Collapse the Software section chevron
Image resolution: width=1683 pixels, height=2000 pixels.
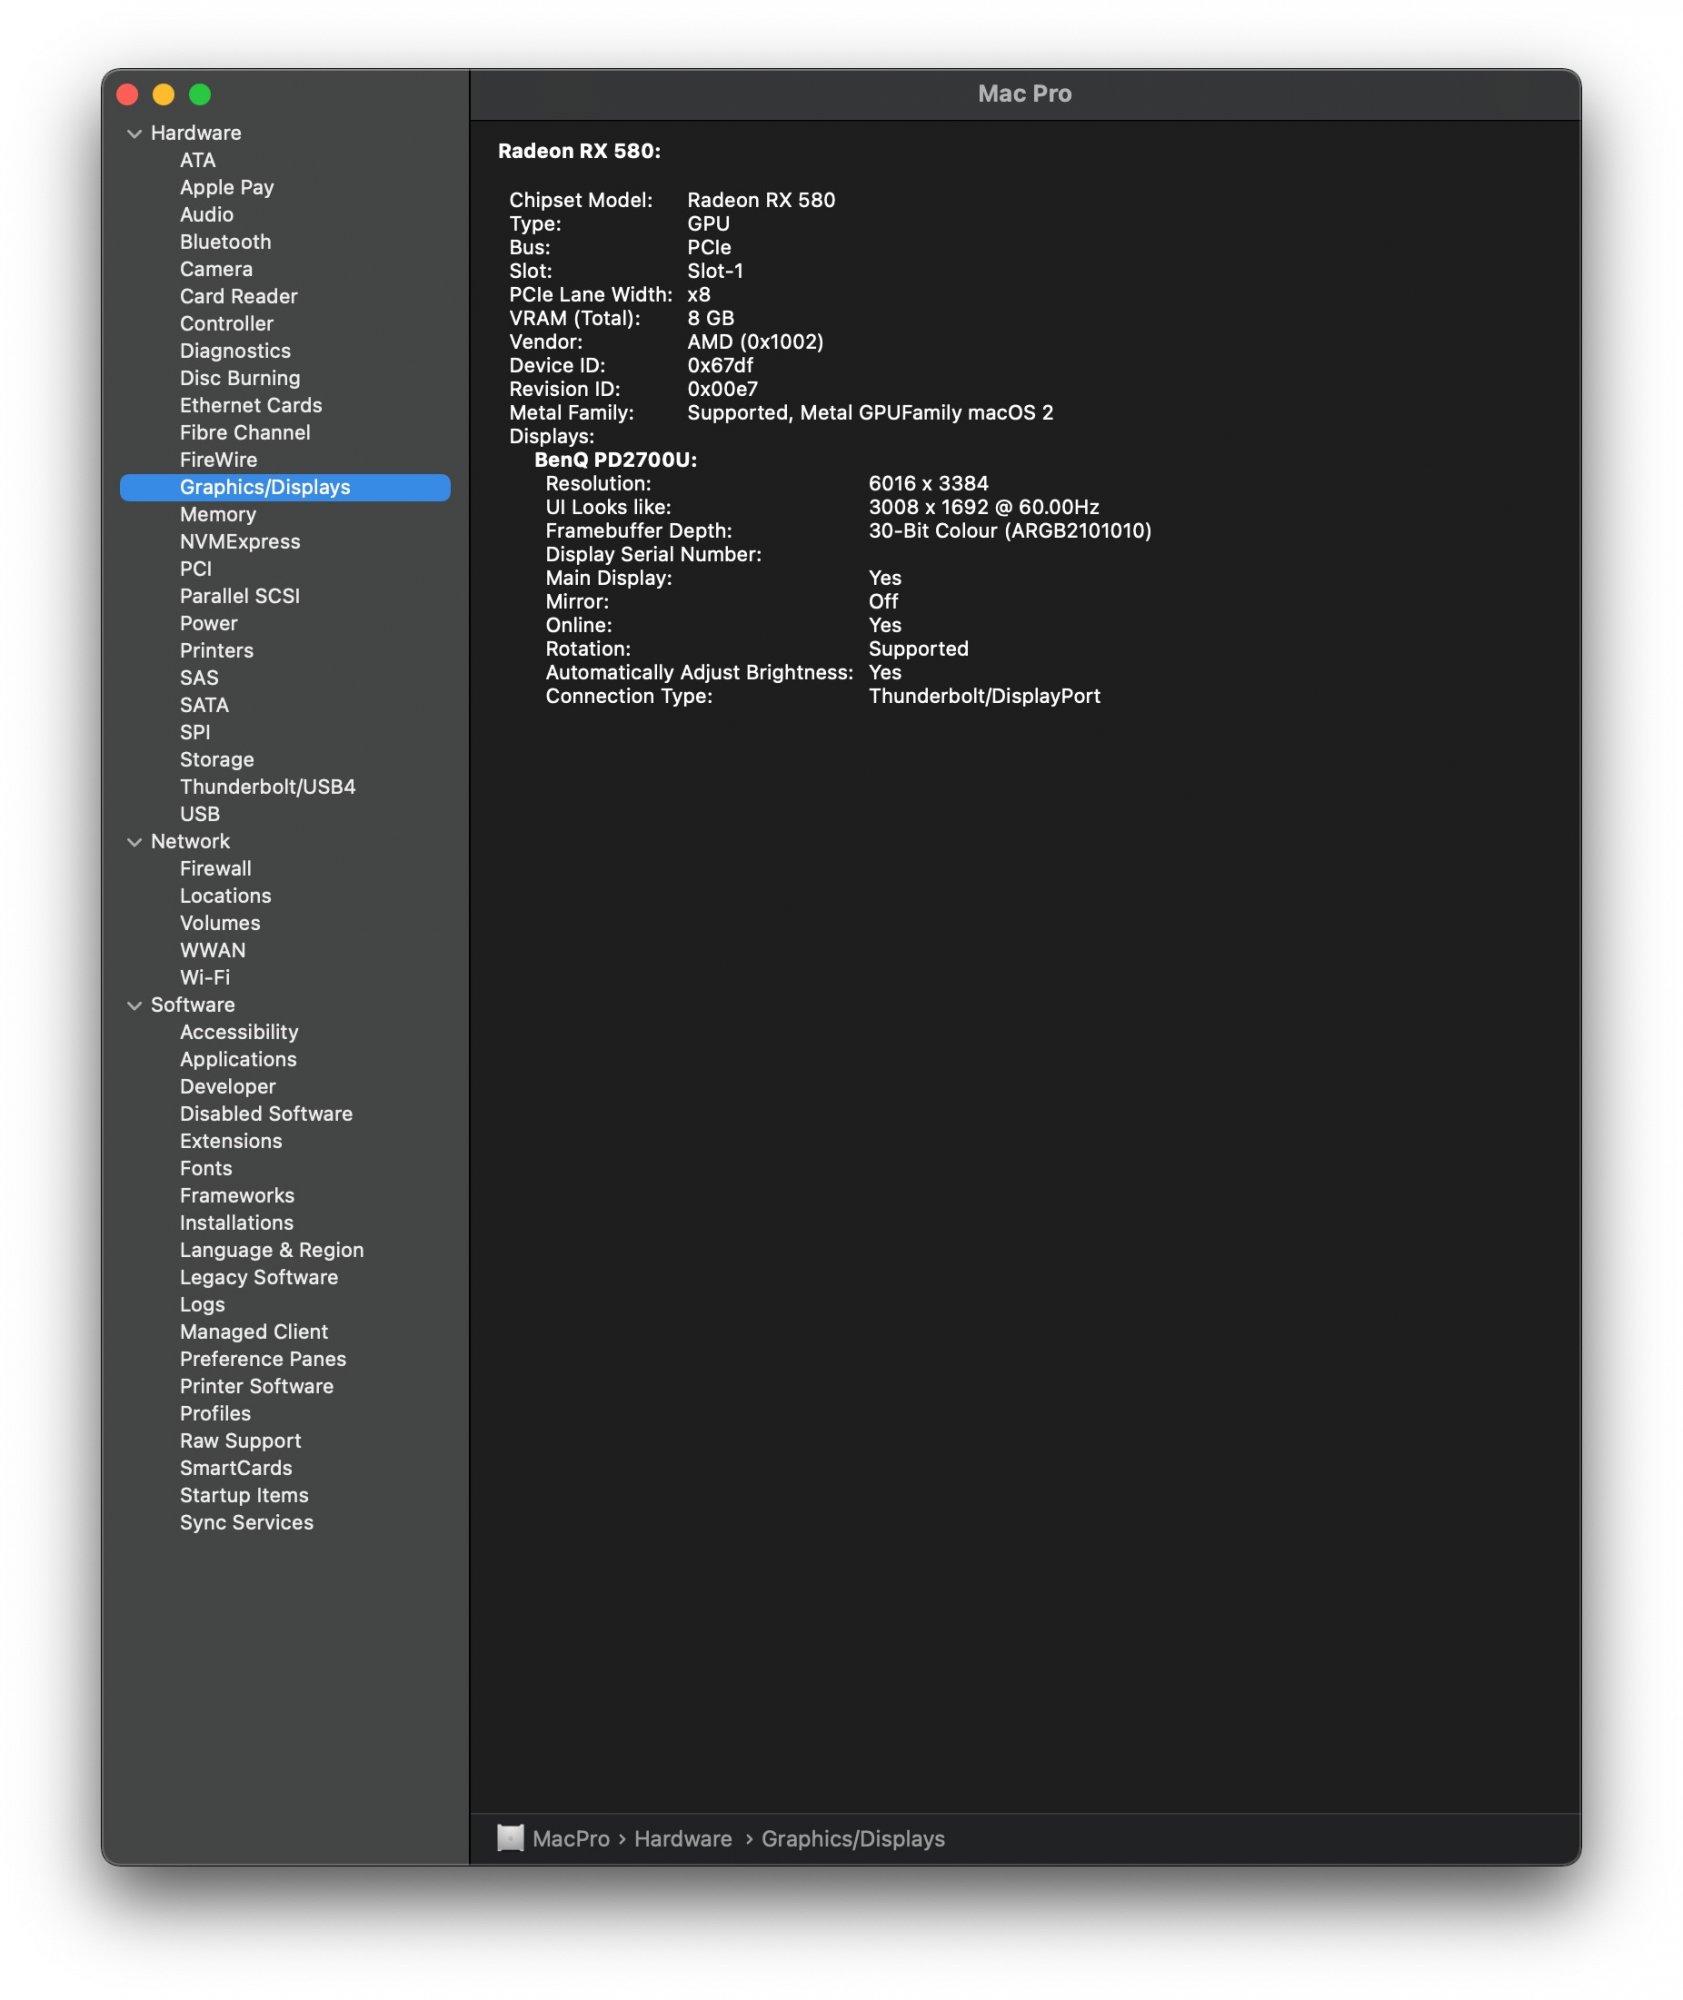pos(134,1005)
